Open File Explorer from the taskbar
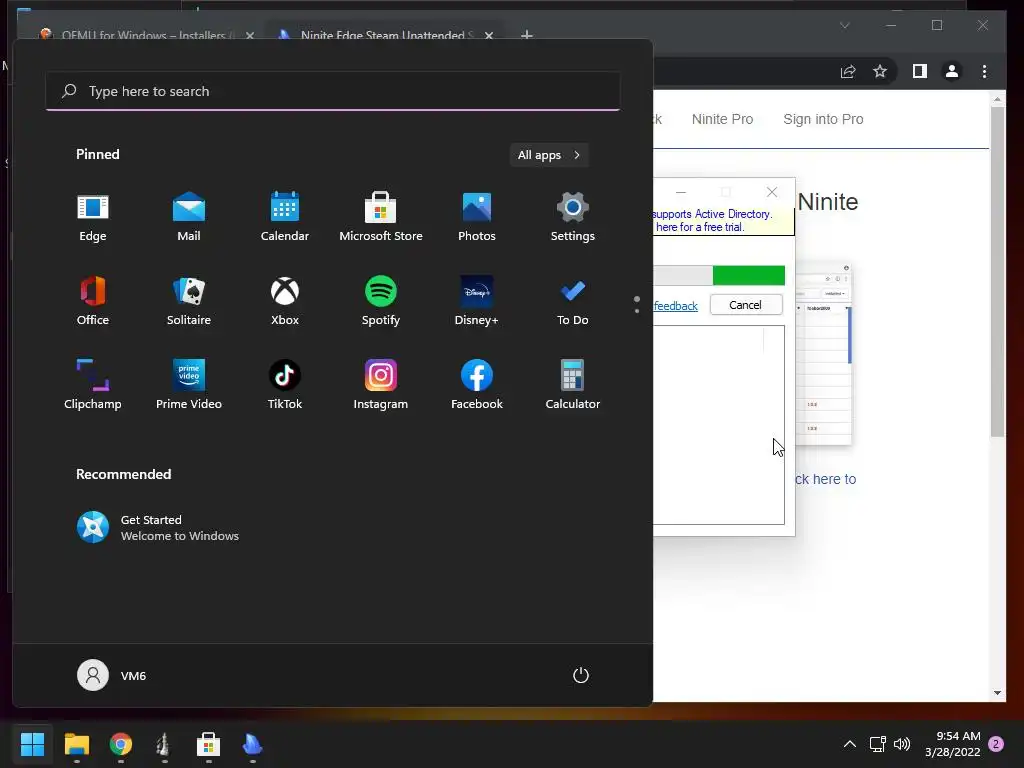The width and height of the screenshot is (1024, 768). (76, 744)
